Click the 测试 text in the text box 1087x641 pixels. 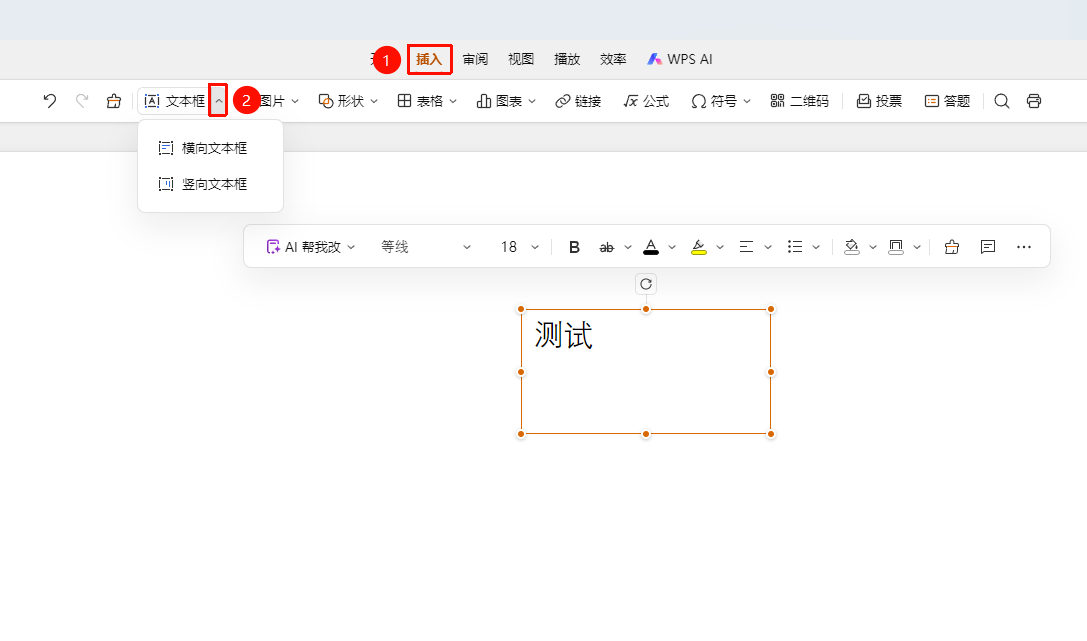point(564,335)
